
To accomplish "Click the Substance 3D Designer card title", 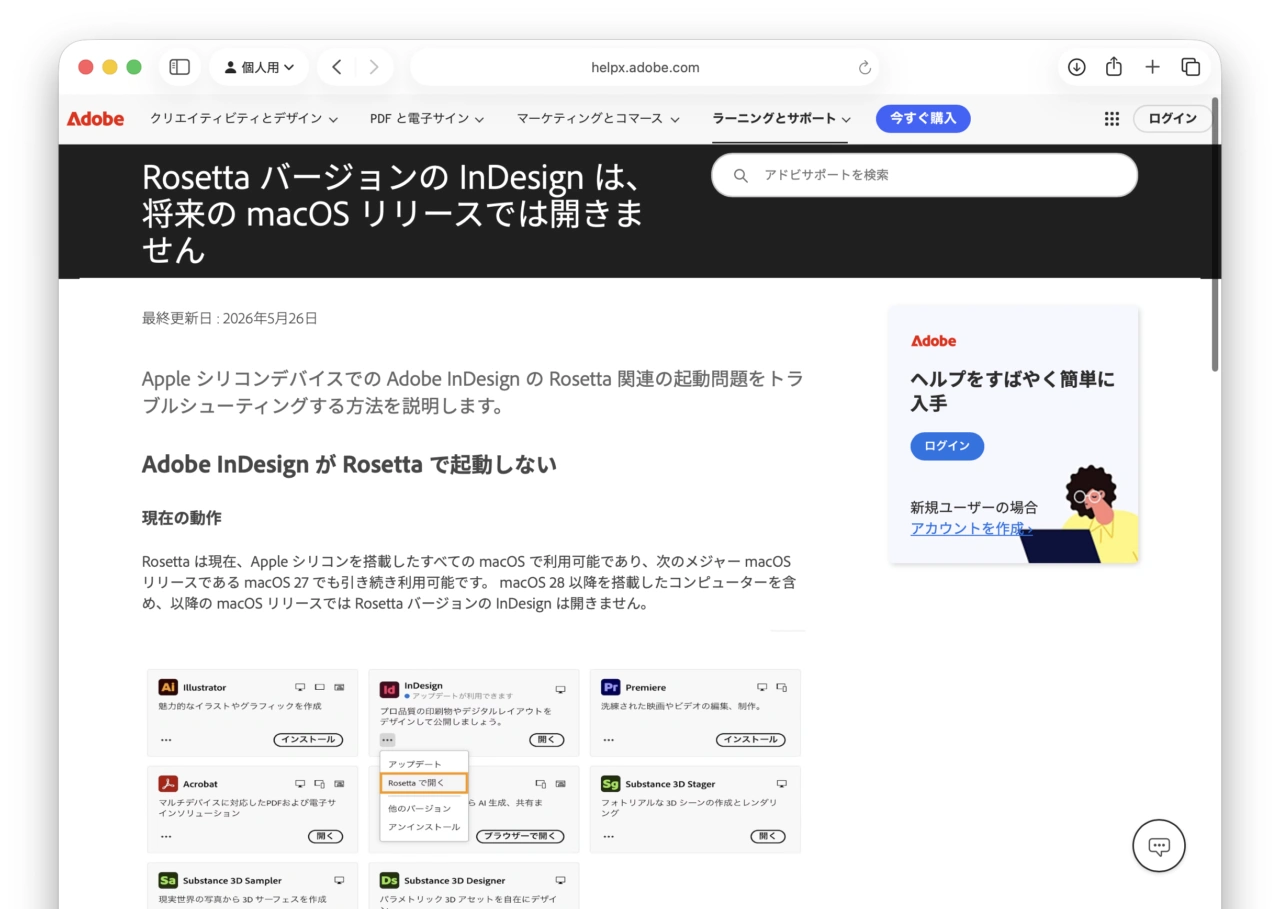I will tap(455, 880).
